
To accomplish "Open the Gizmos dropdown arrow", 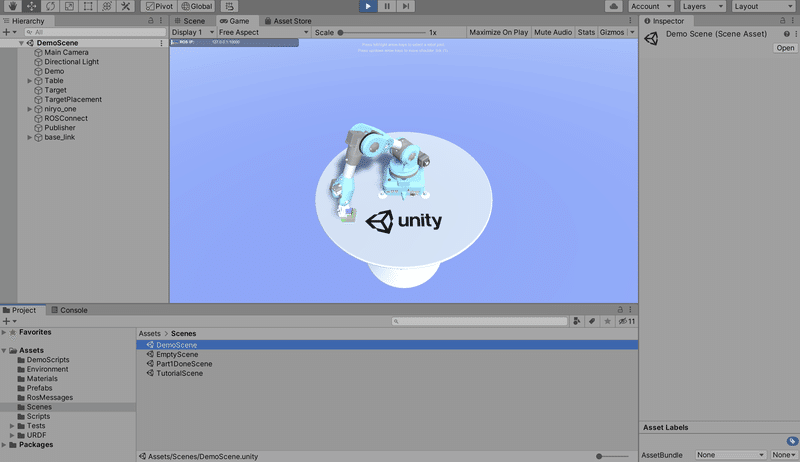I will point(632,32).
